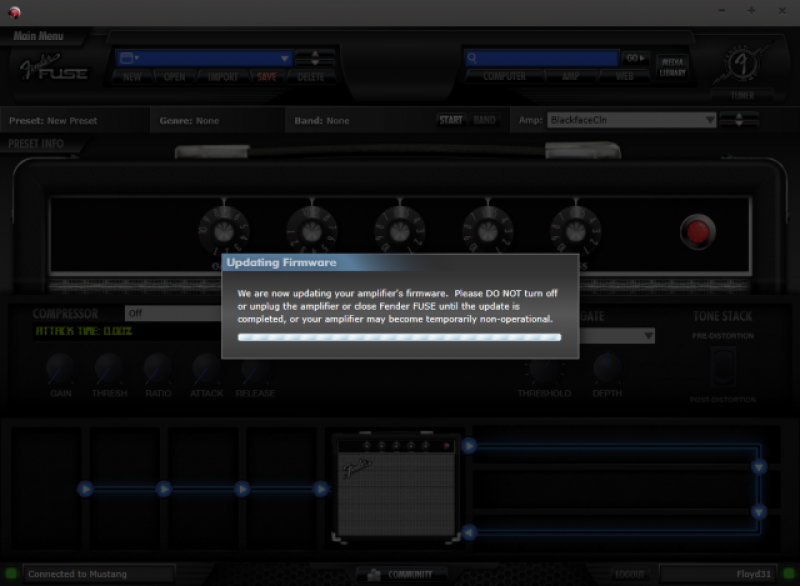Toggle the Tone Stack pre/post distortion switch
The width and height of the screenshot is (800, 586).
720,367
